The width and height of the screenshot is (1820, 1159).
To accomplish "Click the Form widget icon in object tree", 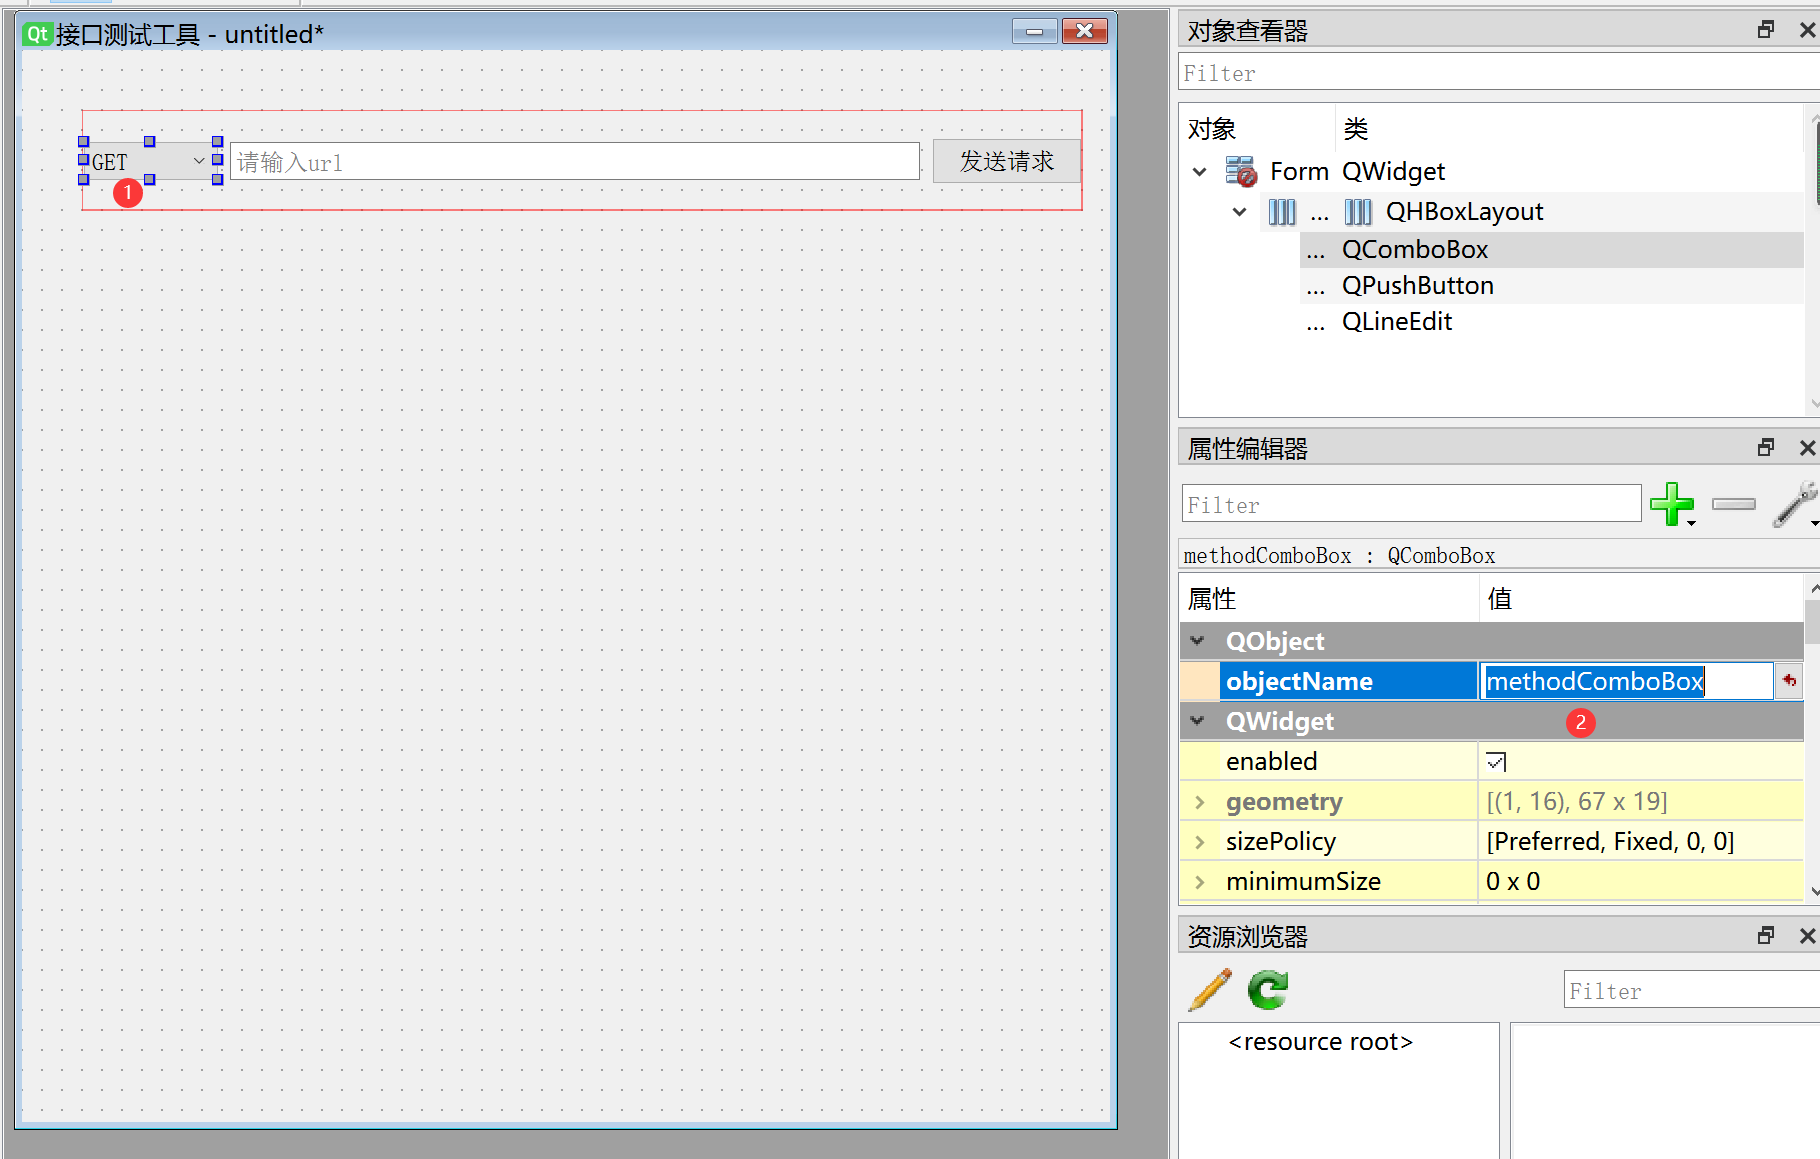I will tap(1241, 171).
